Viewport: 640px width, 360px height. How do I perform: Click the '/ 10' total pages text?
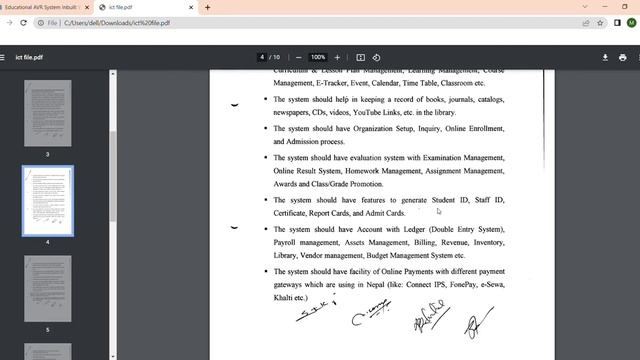[275, 58]
